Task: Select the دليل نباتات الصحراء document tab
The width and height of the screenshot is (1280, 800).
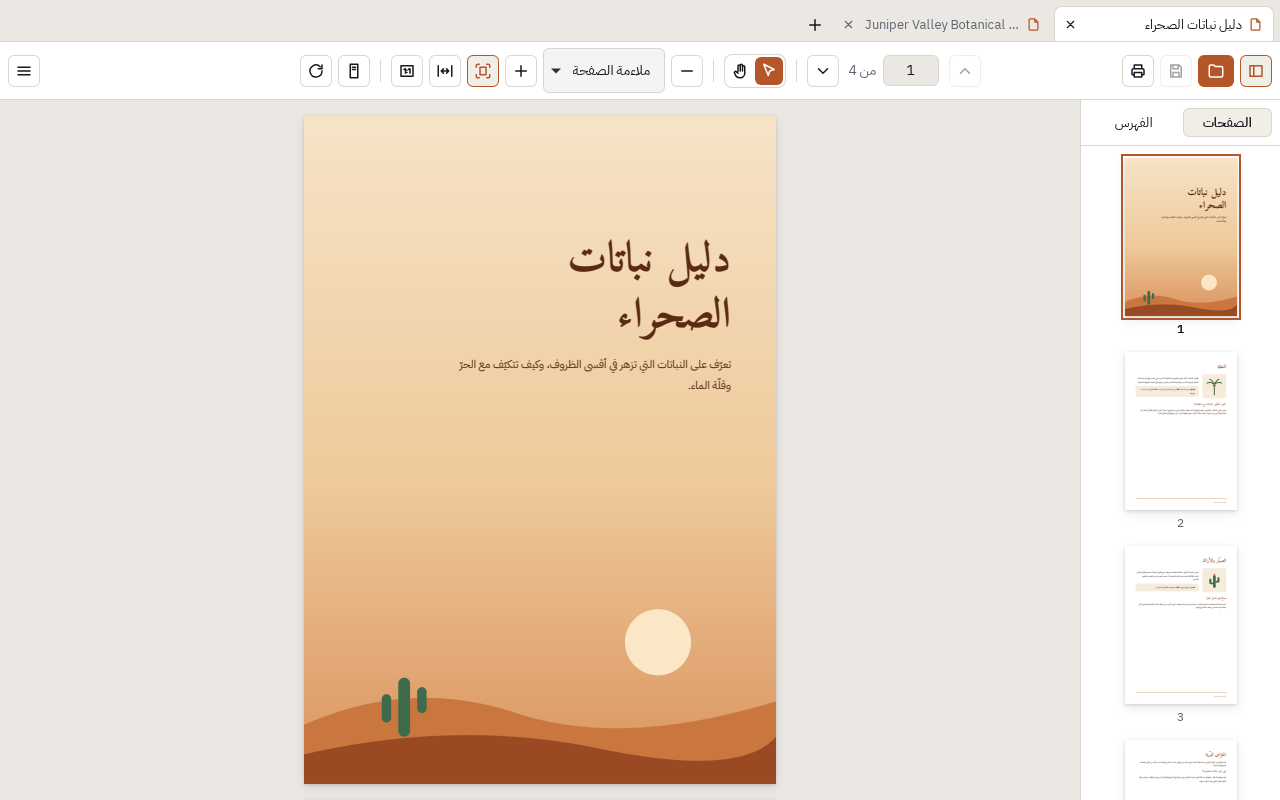Action: point(1164,24)
